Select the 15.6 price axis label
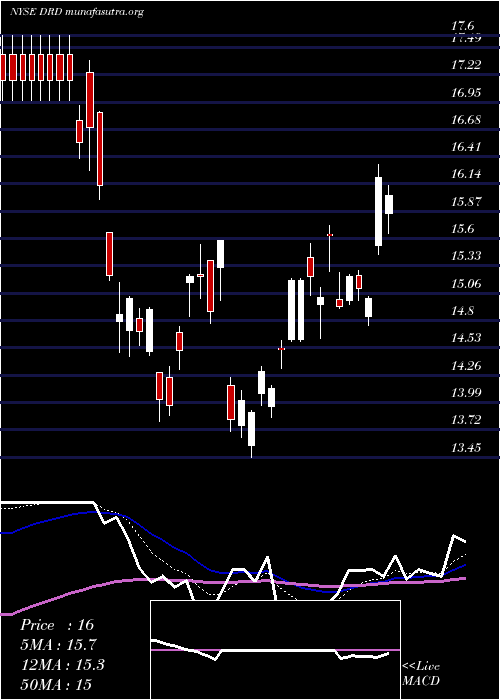This screenshot has width=500, height=700. [x=463, y=229]
